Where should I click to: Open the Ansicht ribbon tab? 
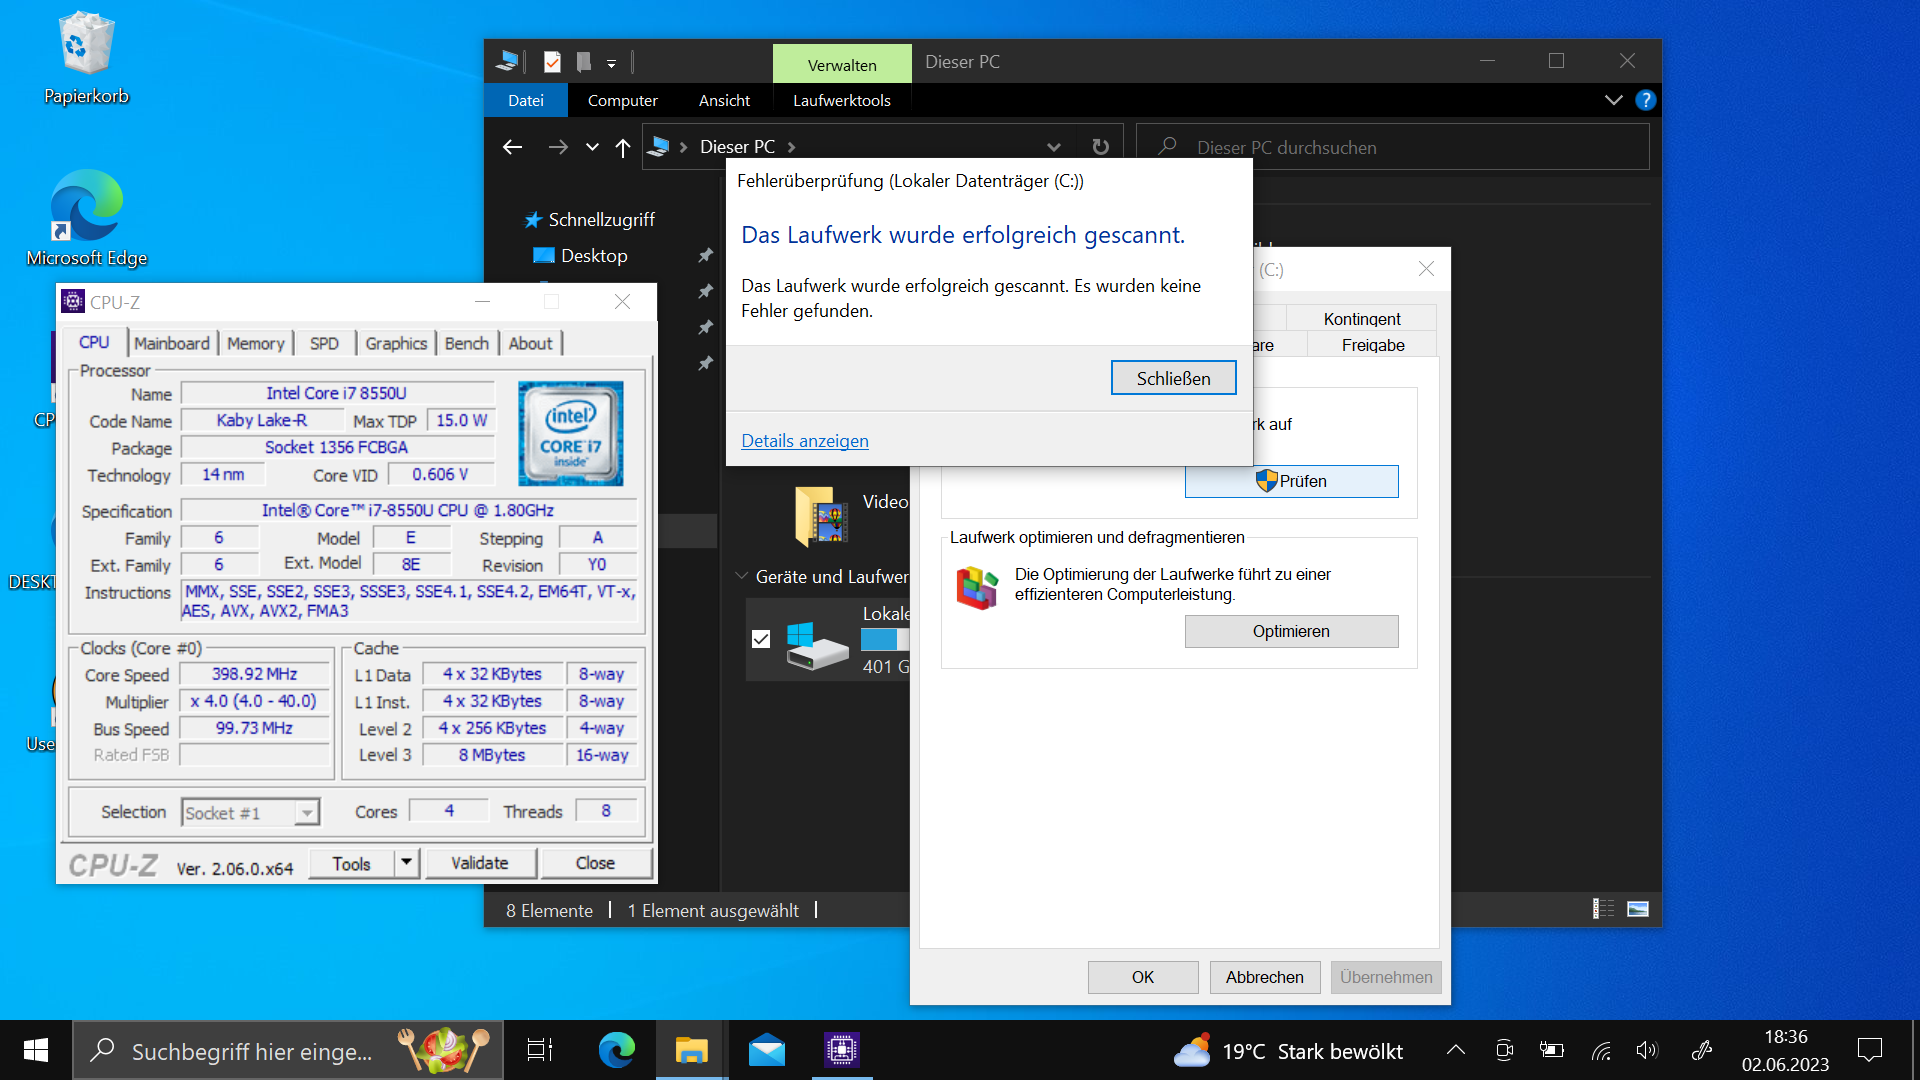(x=724, y=100)
